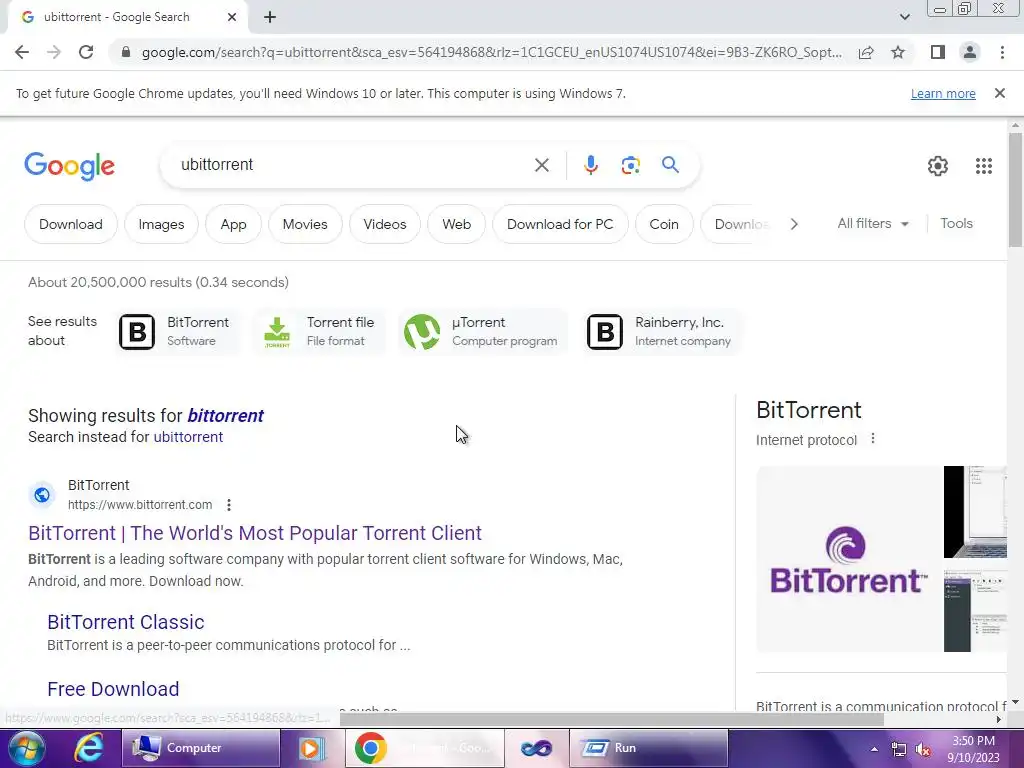The image size is (1024, 768).
Task: Select the Movies filter chip
Action: (305, 224)
